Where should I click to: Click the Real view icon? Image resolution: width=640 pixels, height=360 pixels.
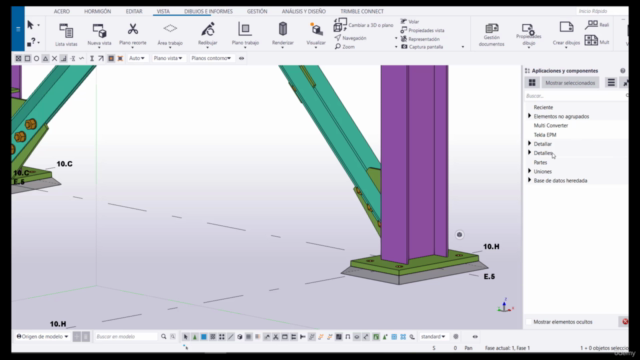pyautogui.click(x=591, y=25)
